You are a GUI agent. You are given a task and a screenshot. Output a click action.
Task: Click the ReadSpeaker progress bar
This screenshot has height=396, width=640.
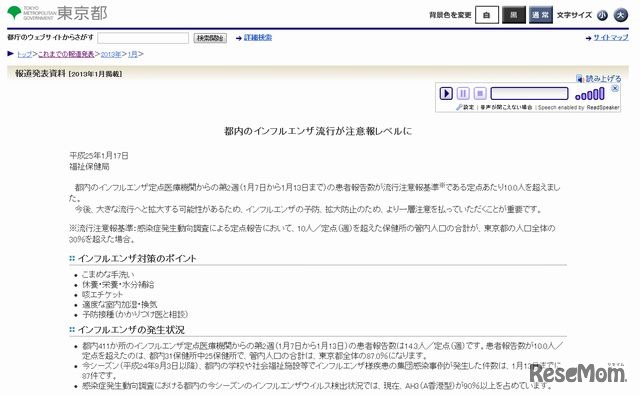(x=529, y=93)
